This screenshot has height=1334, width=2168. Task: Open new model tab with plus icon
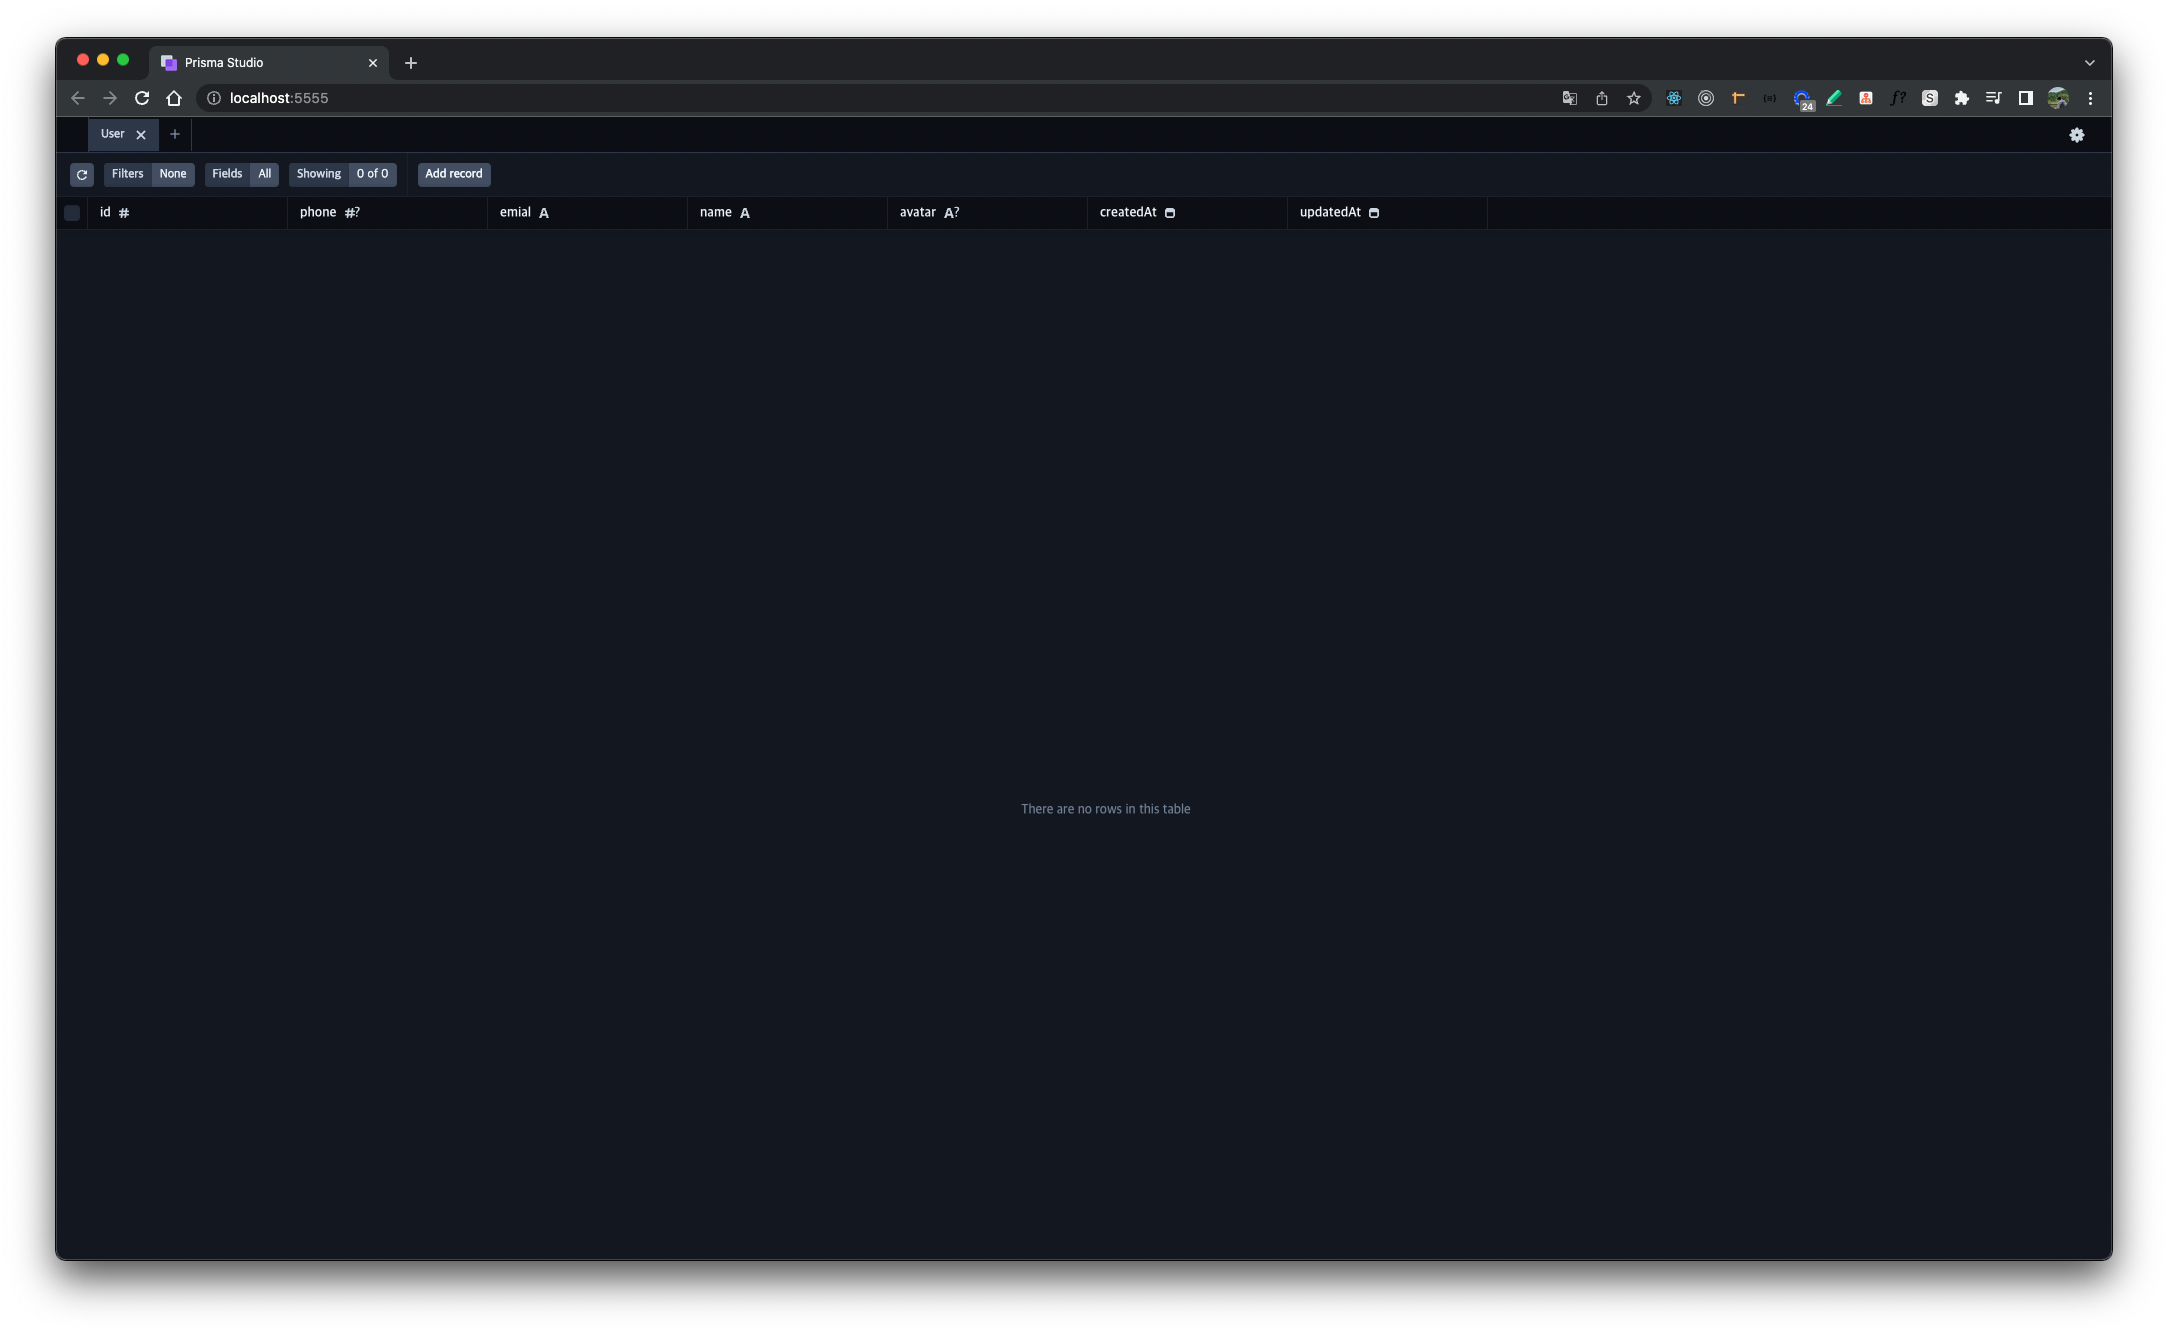point(175,134)
